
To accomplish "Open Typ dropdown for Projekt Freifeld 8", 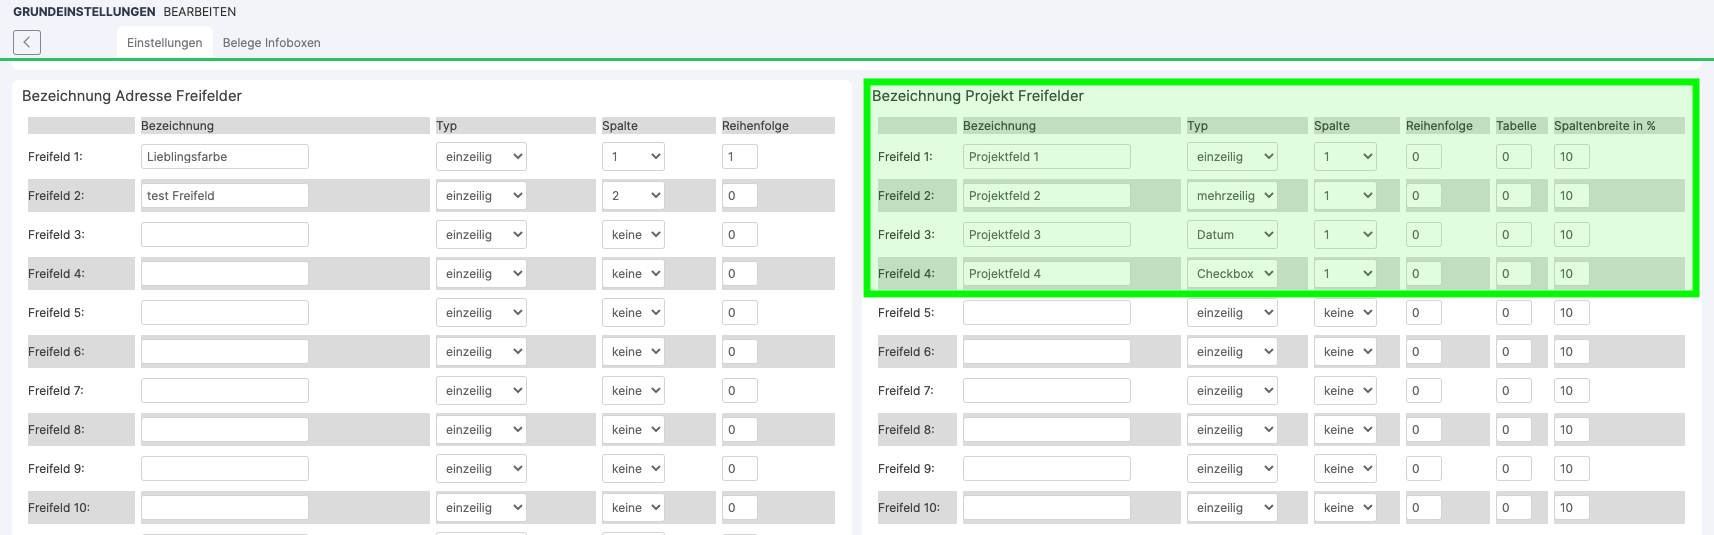I will tap(1232, 430).
